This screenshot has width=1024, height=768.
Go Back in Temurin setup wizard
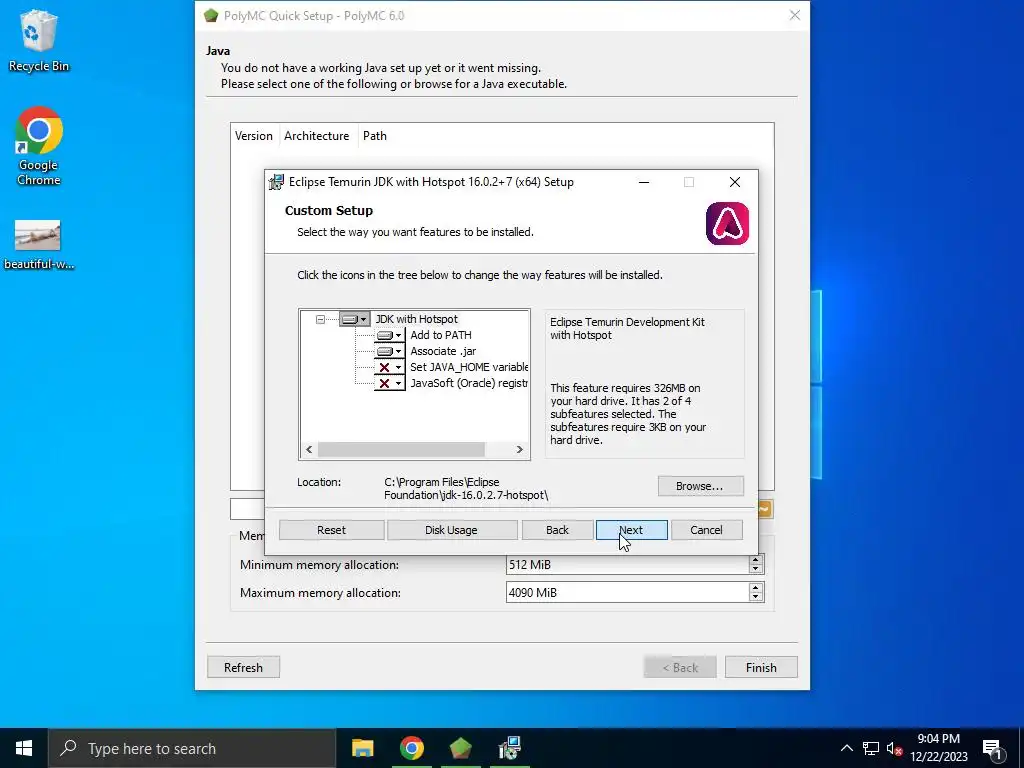(x=557, y=530)
